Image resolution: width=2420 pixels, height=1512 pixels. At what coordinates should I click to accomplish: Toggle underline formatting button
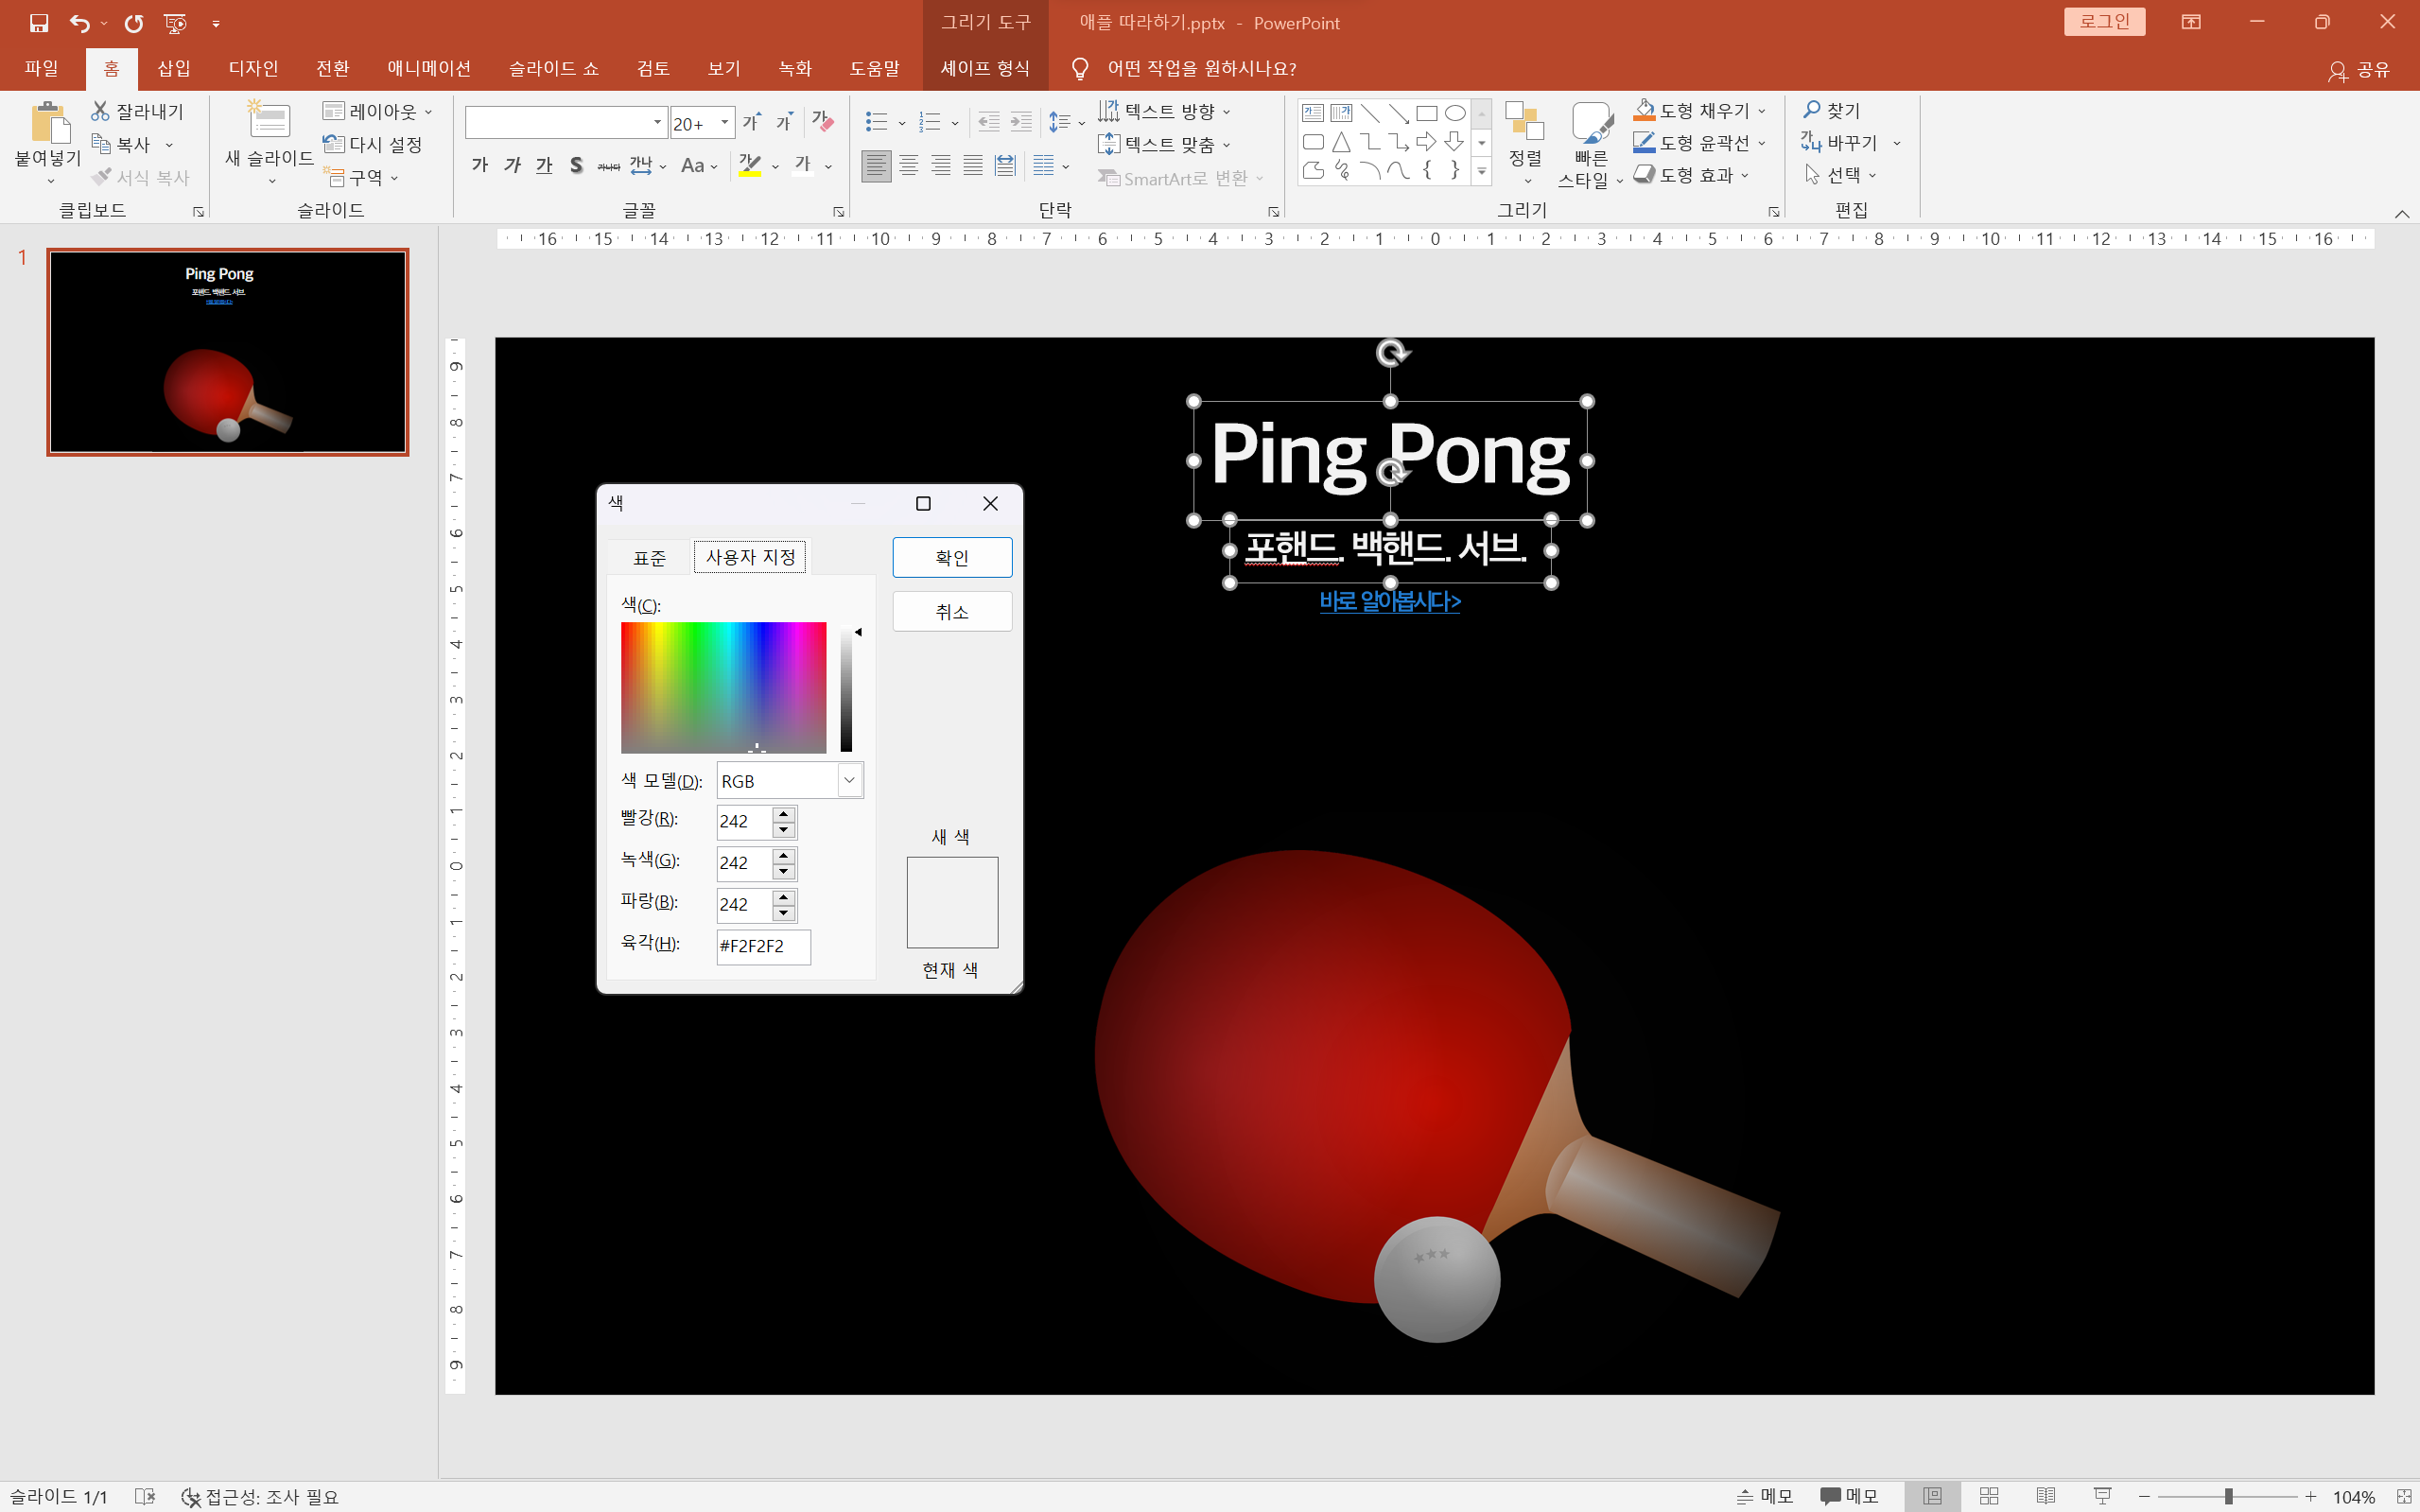tap(544, 166)
